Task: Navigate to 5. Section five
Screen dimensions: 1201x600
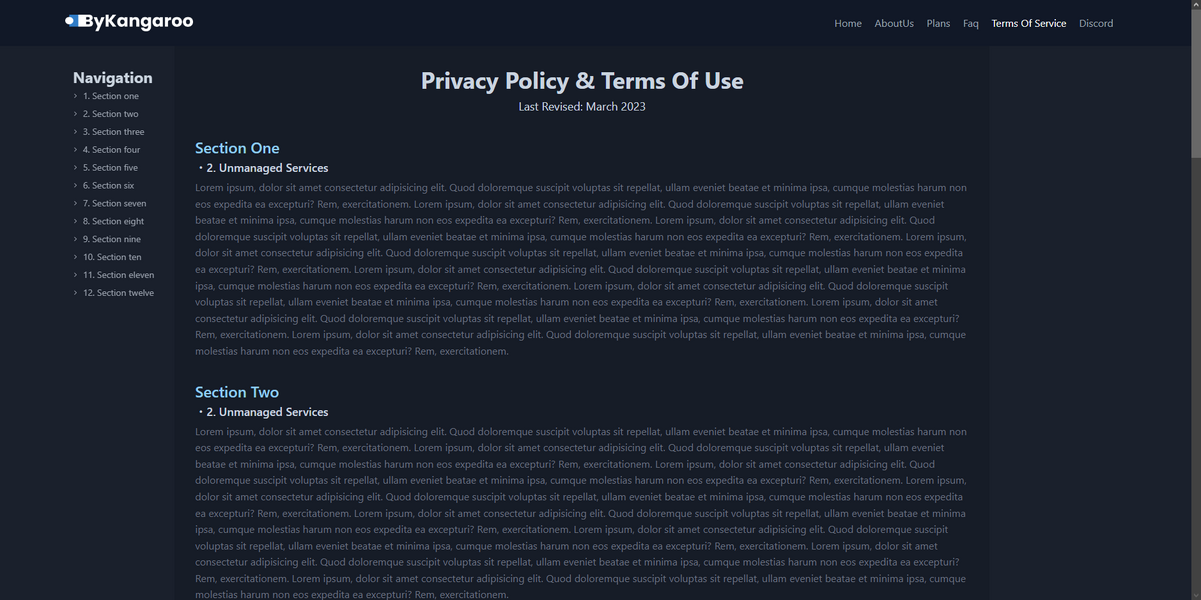Action: 110,168
